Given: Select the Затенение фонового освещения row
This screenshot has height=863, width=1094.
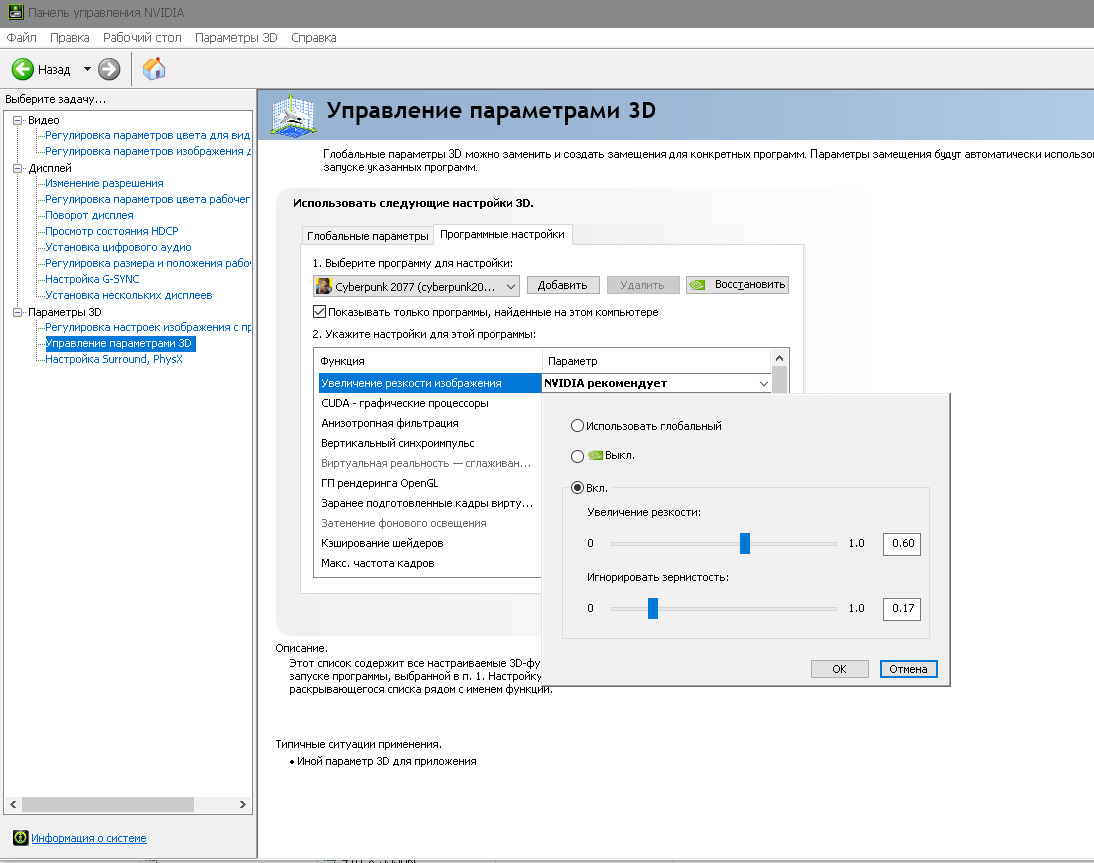Looking at the screenshot, I should tap(430, 523).
